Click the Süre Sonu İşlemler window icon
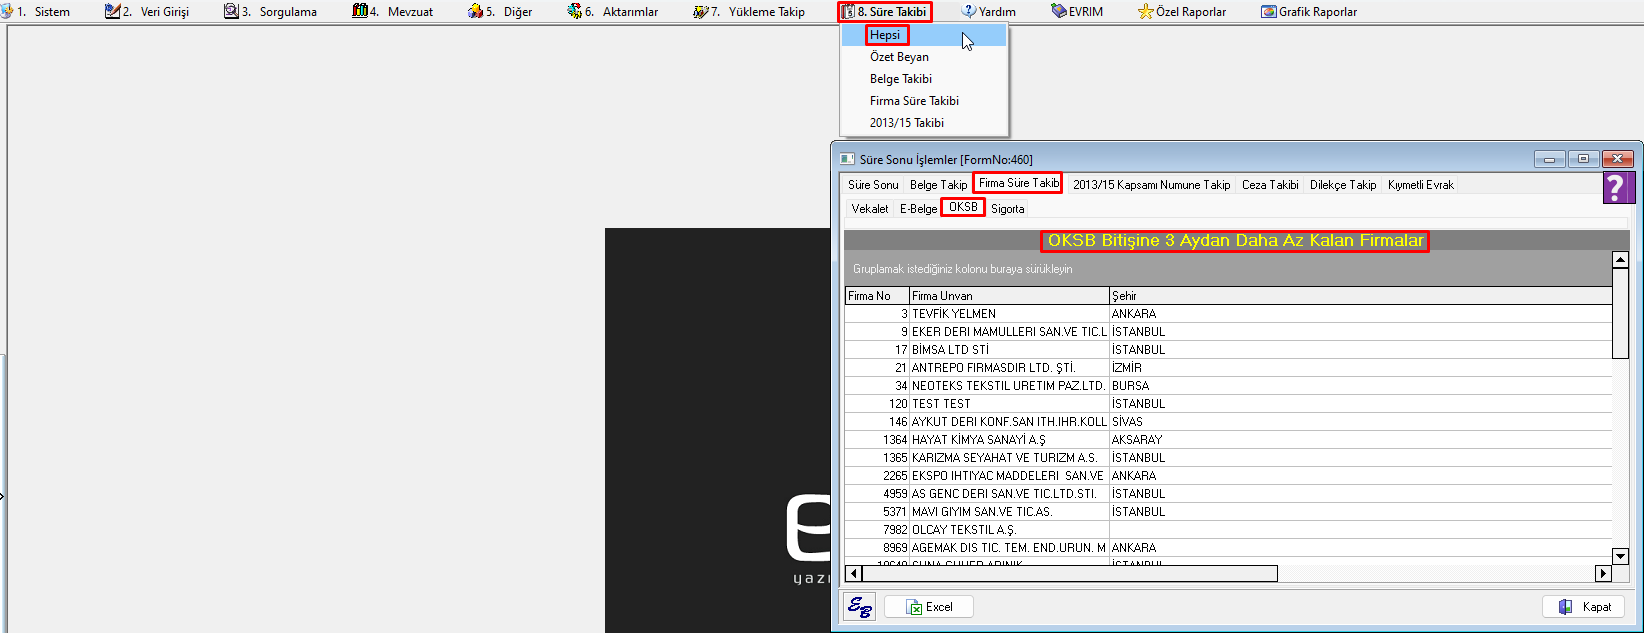Viewport: 1644px width, 633px height. (x=848, y=159)
